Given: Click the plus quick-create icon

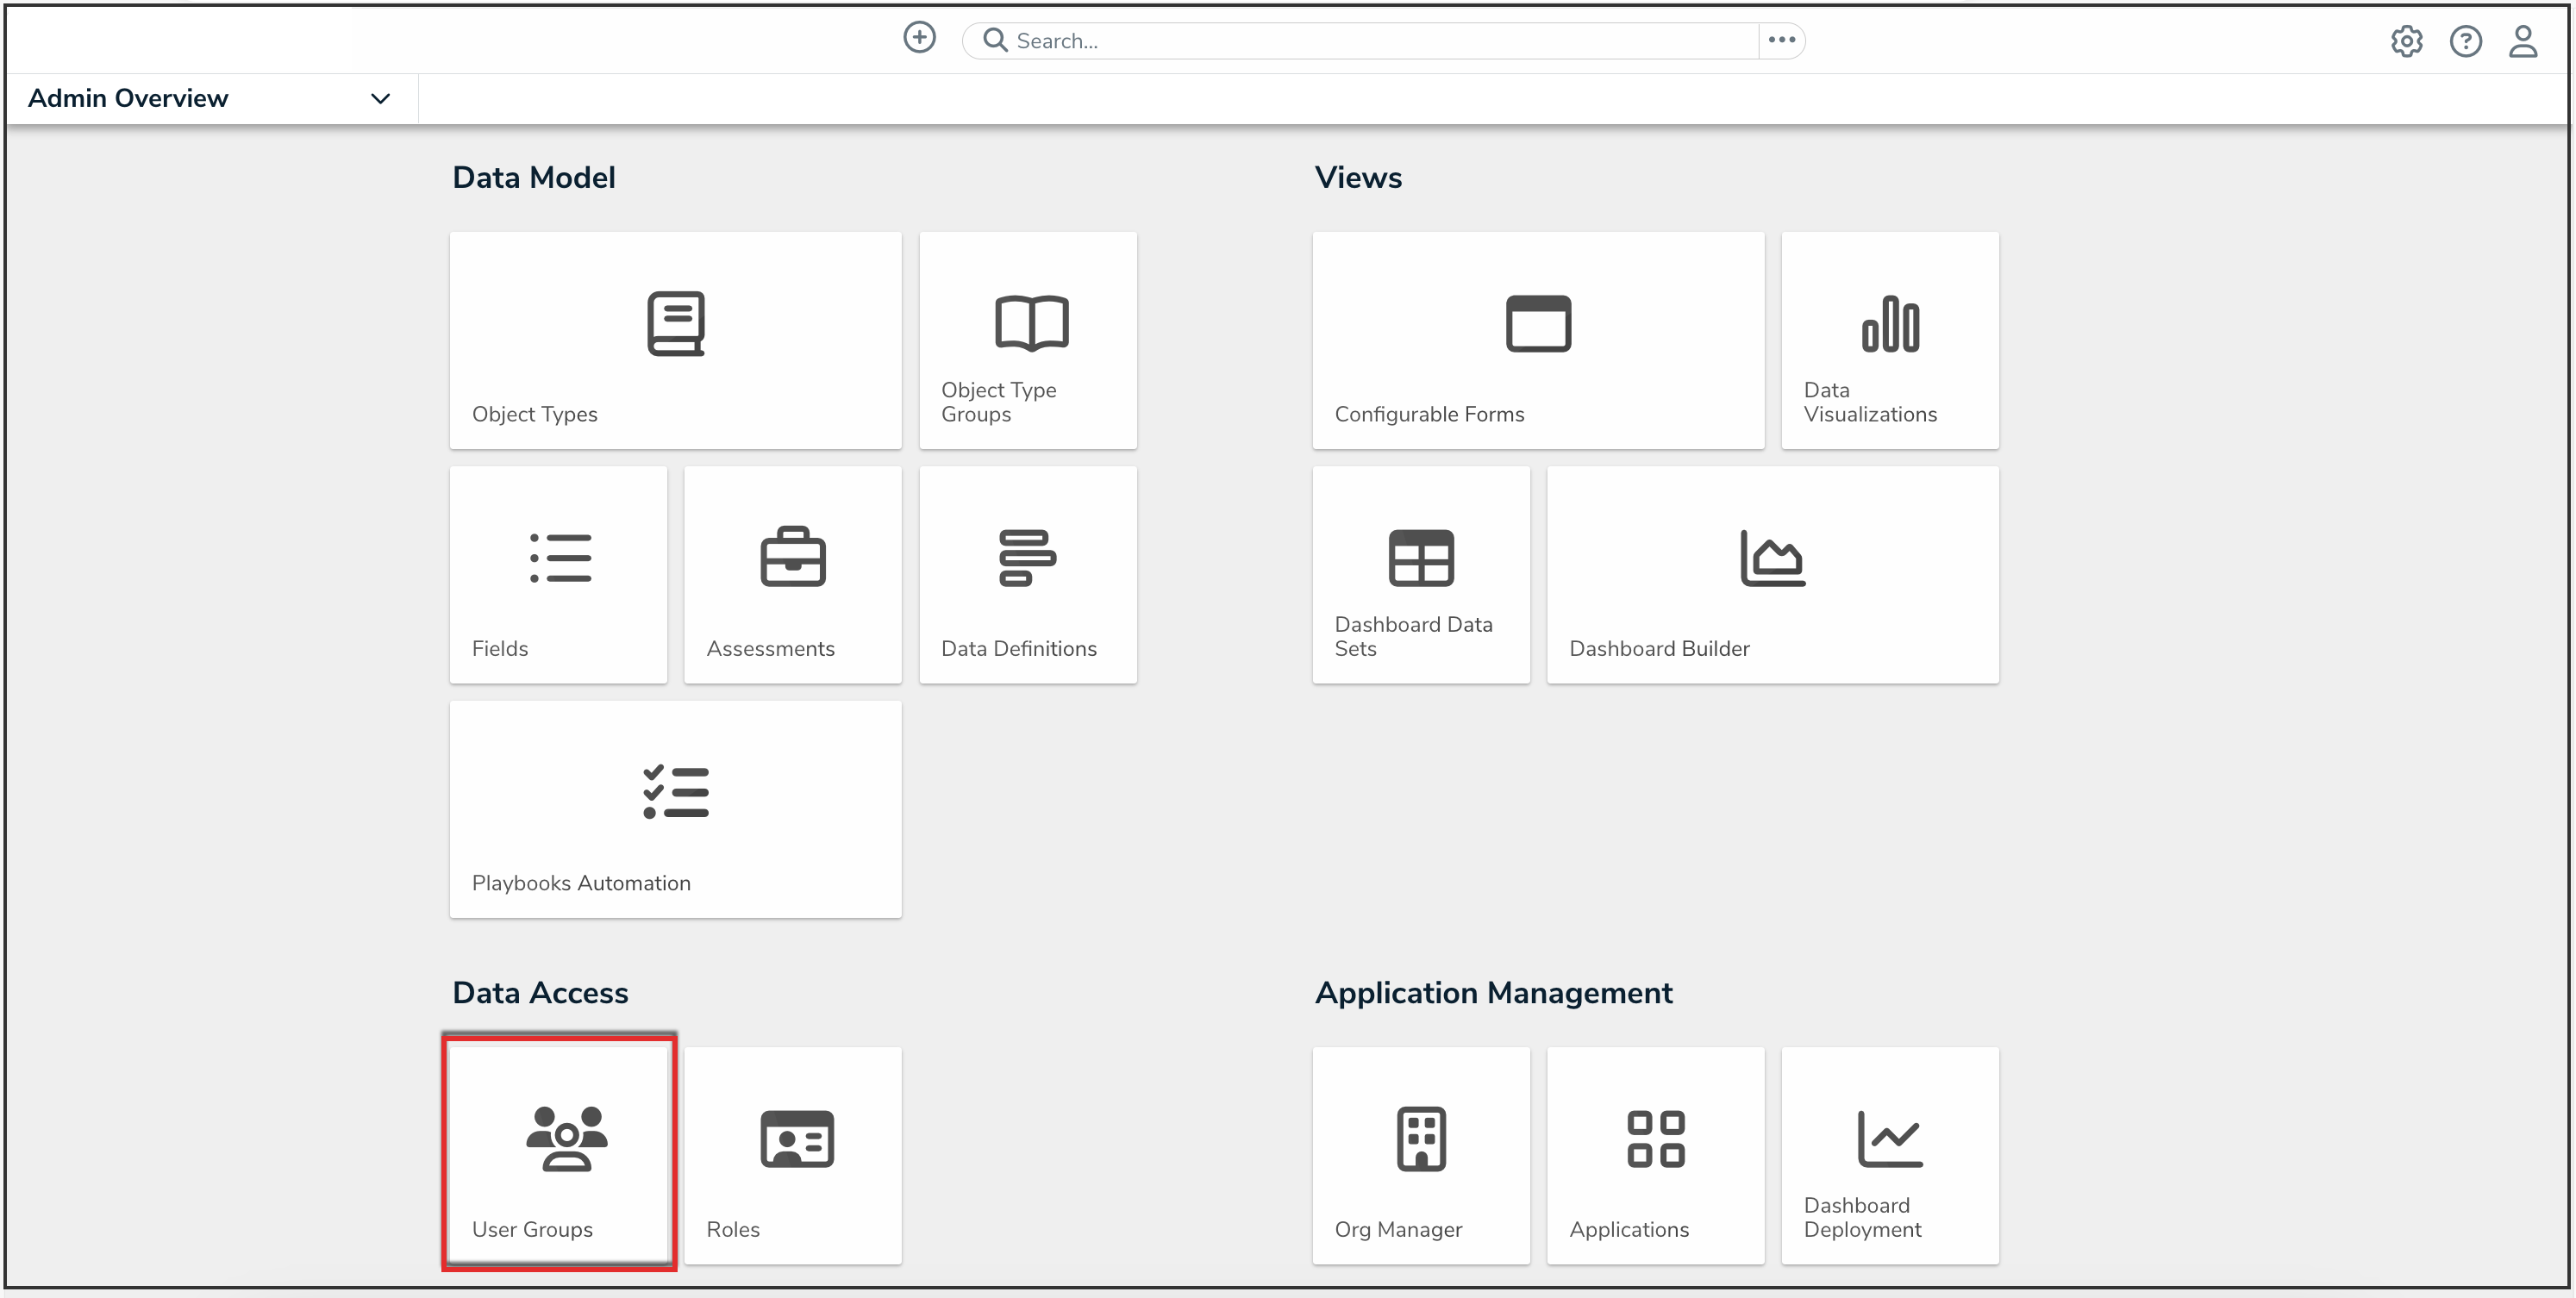Looking at the screenshot, I should click(x=919, y=38).
